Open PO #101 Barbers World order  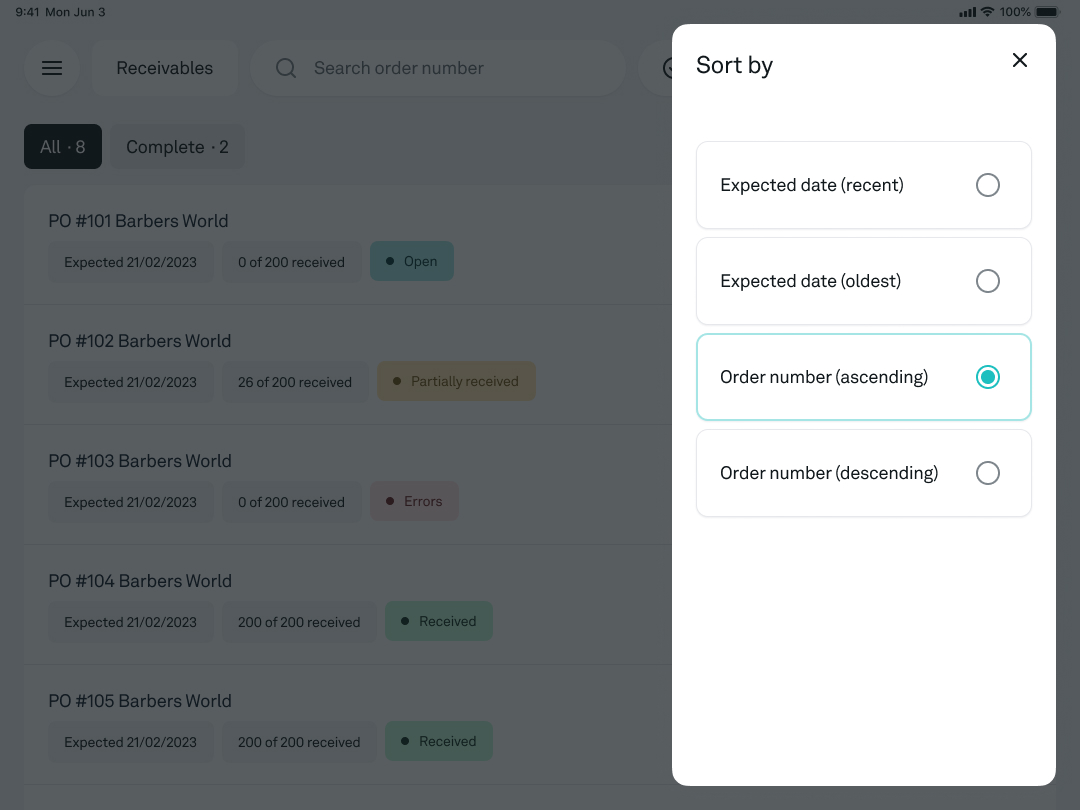pyautogui.click(x=138, y=220)
